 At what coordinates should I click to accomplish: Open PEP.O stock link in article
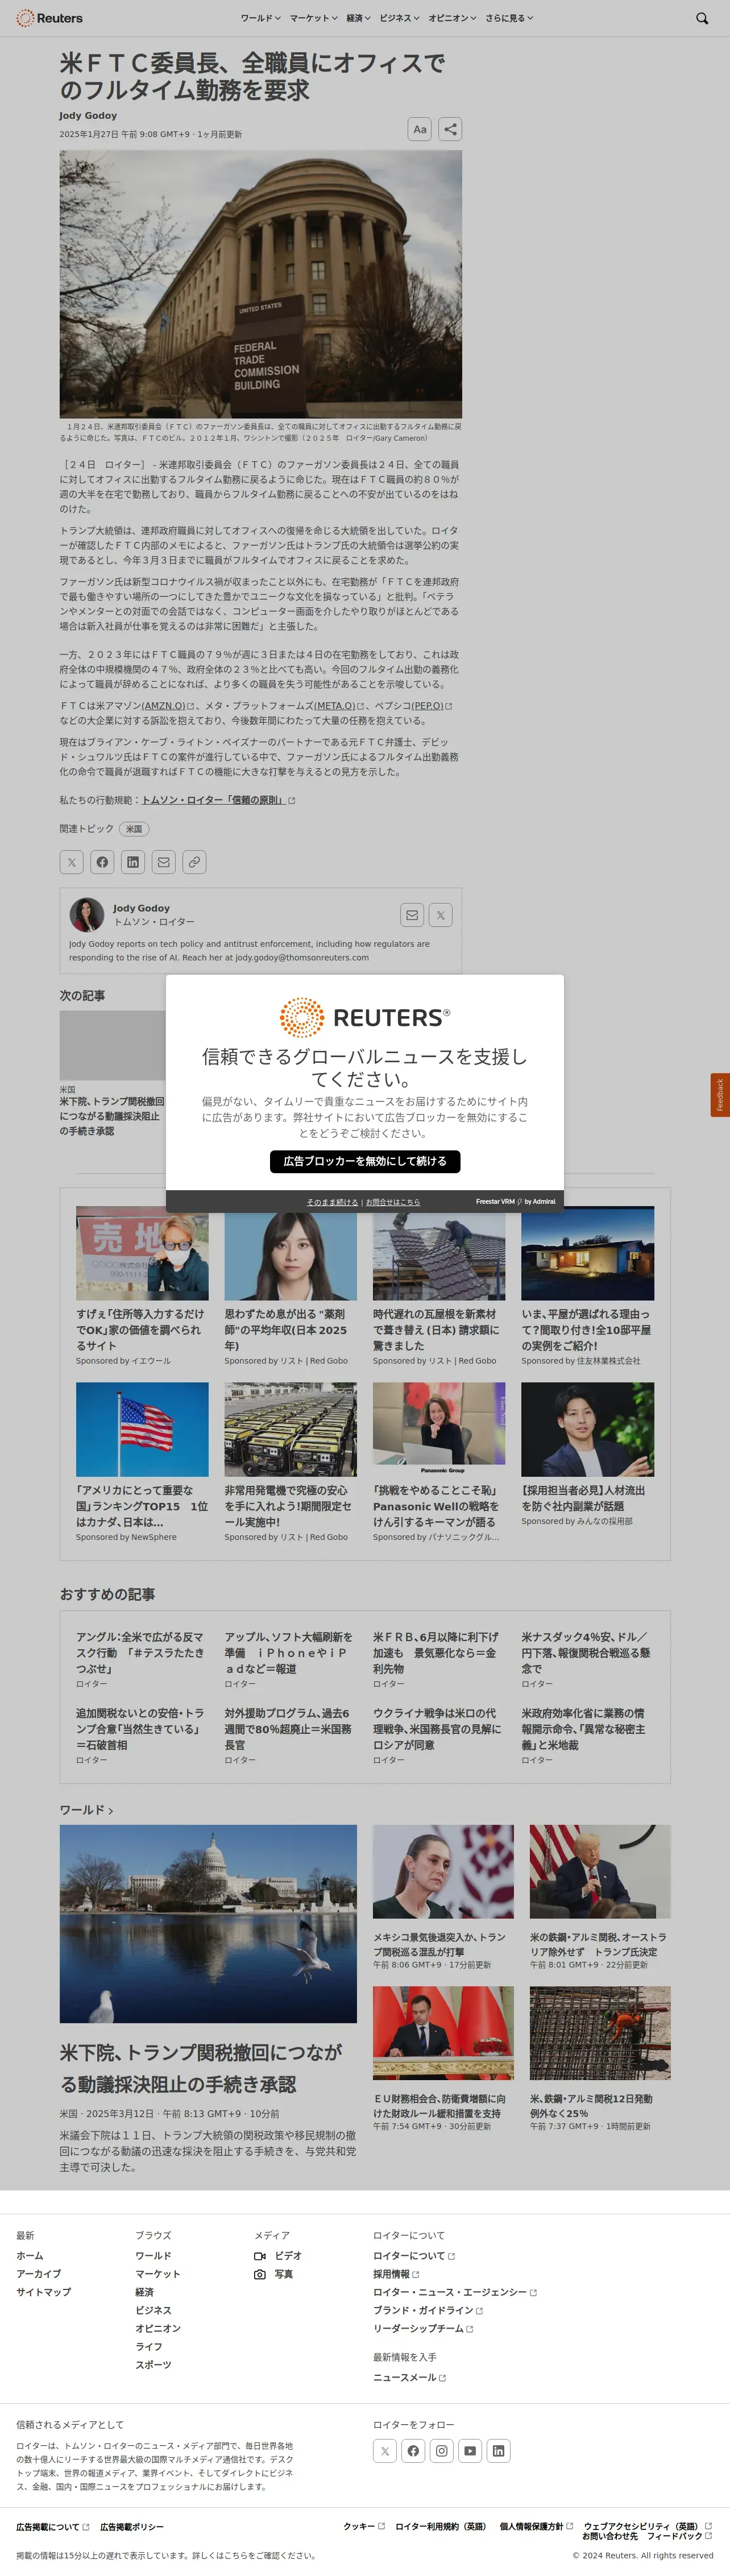click(432, 706)
